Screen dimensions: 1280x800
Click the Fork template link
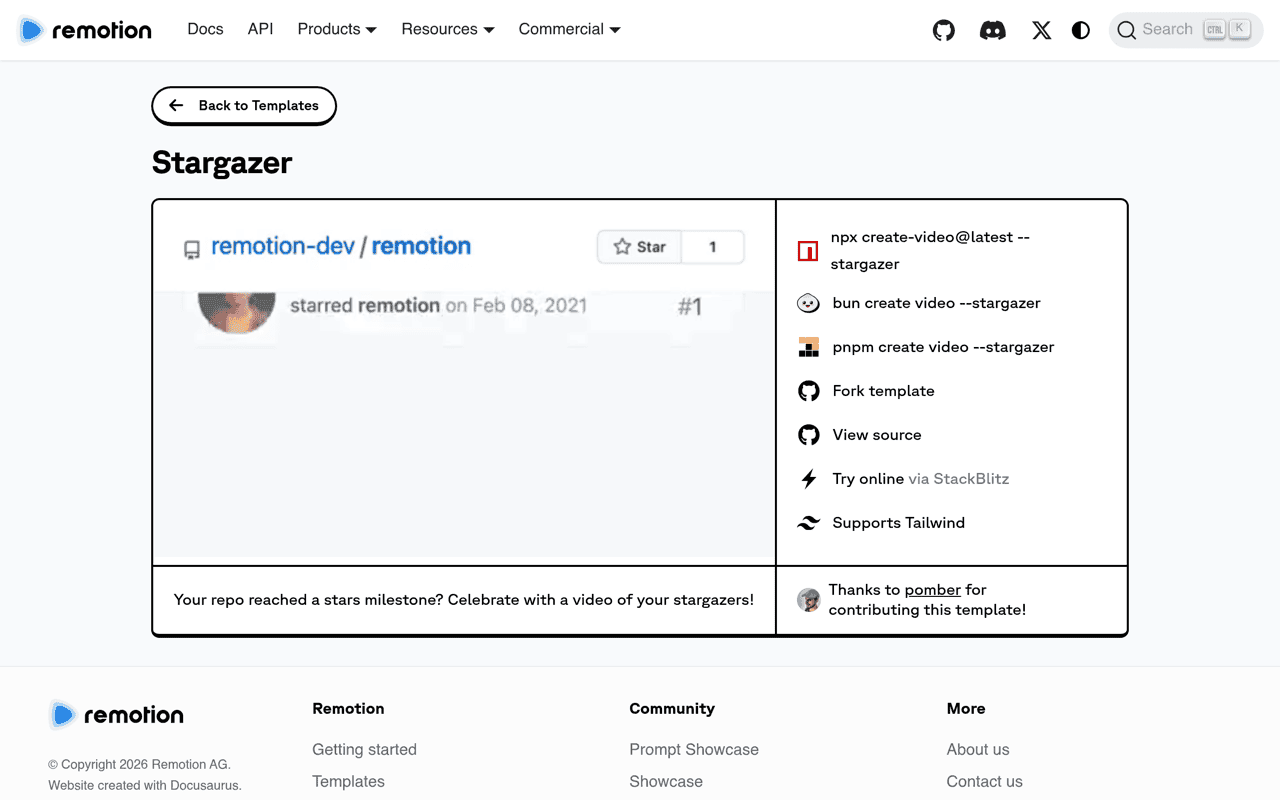pos(883,391)
